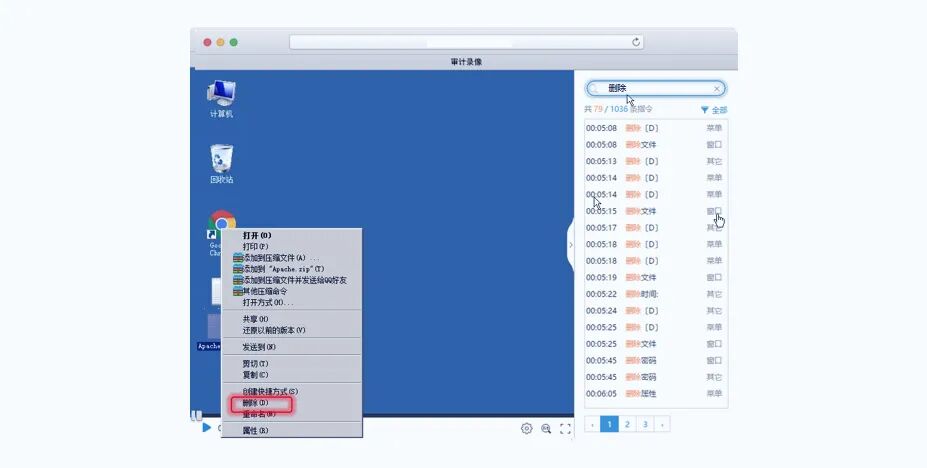Select 创建快捷方式(S) menu item

(291, 391)
